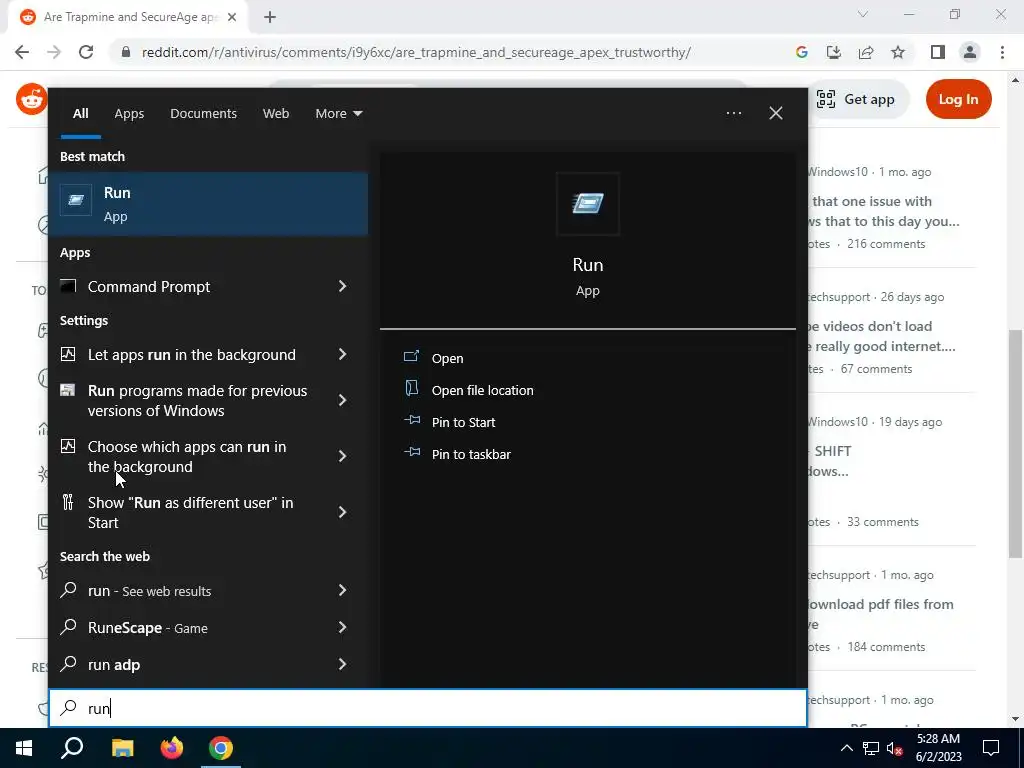Open File Explorer from taskbar
Viewport: 1024px width, 768px height.
click(x=122, y=748)
